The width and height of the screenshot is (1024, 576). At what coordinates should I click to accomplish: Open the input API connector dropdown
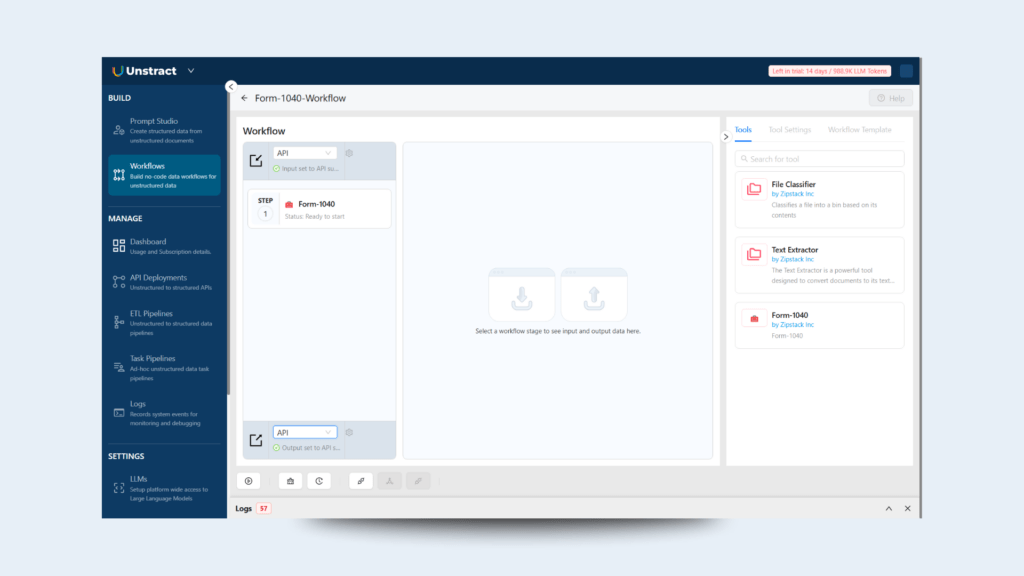pyautogui.click(x=305, y=153)
